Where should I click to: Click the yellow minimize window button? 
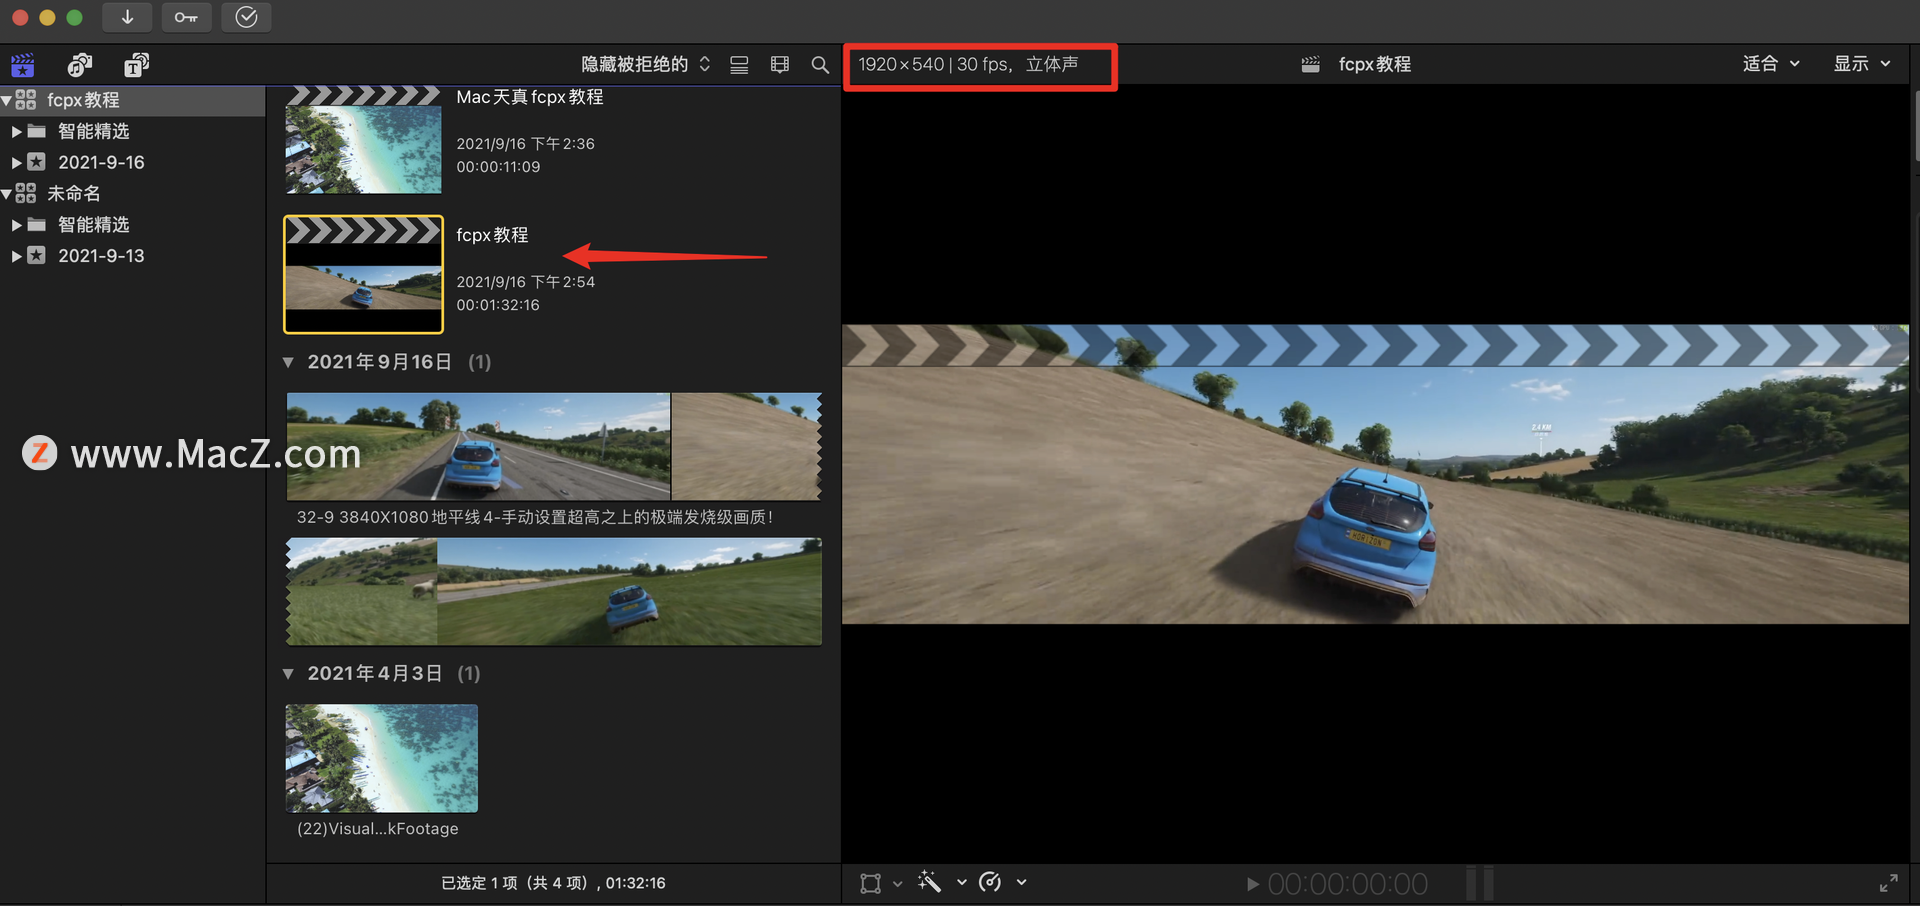click(x=47, y=17)
